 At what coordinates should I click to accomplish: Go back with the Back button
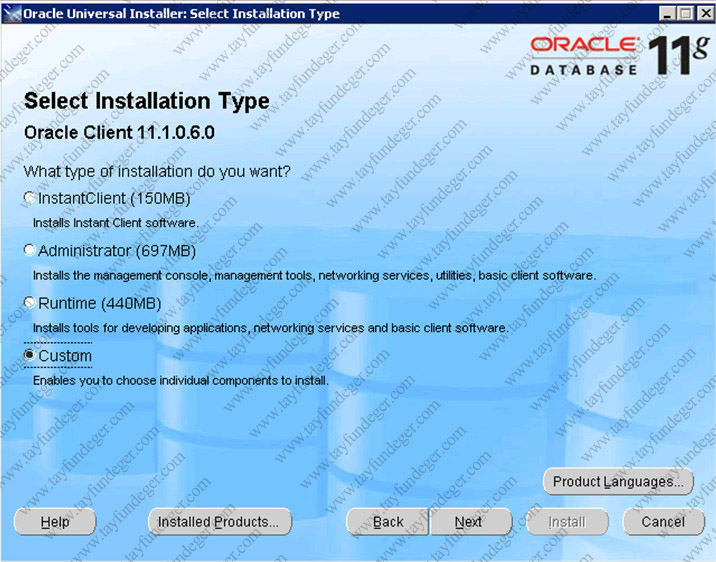388,522
